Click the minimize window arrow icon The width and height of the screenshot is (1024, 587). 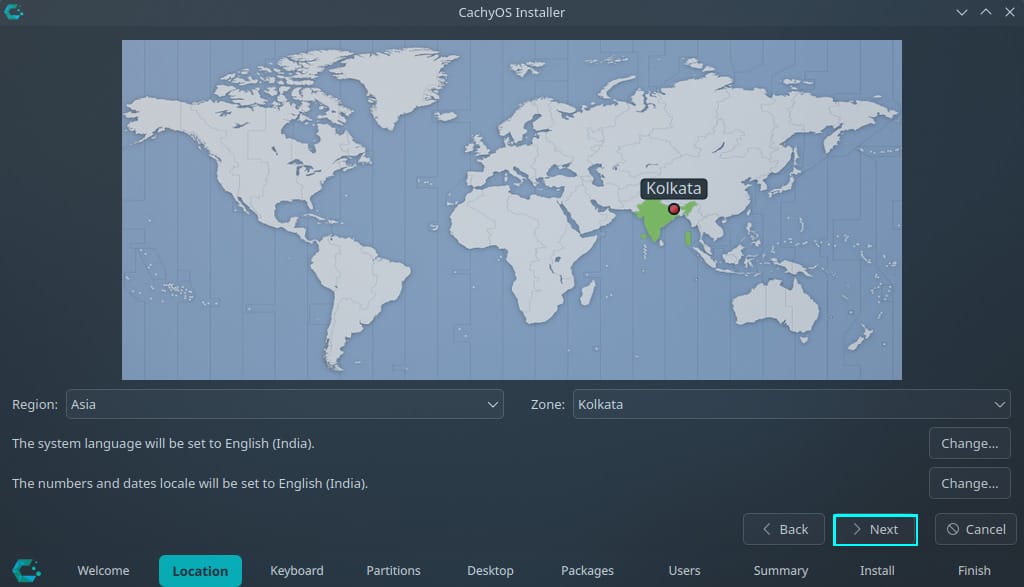[962, 12]
